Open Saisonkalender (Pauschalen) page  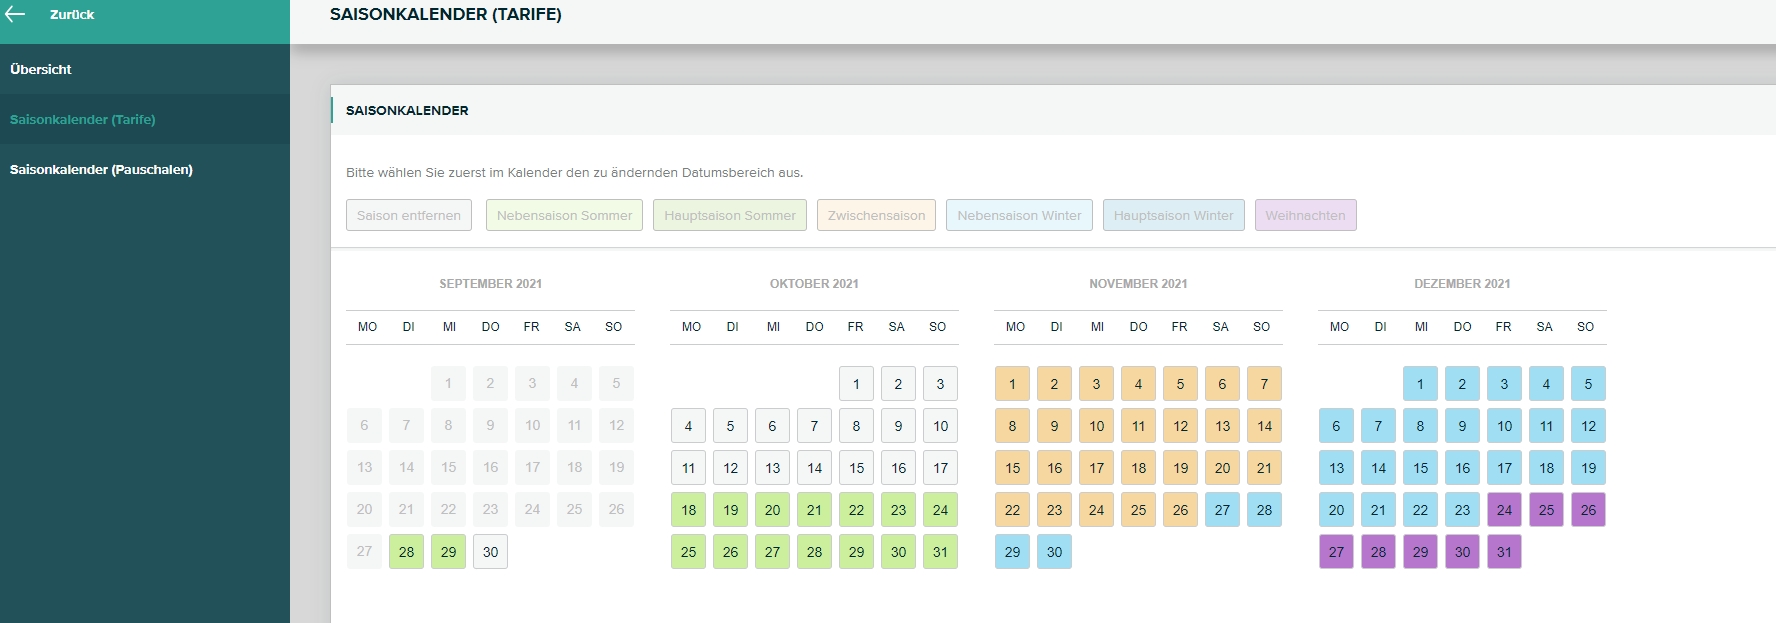point(101,169)
